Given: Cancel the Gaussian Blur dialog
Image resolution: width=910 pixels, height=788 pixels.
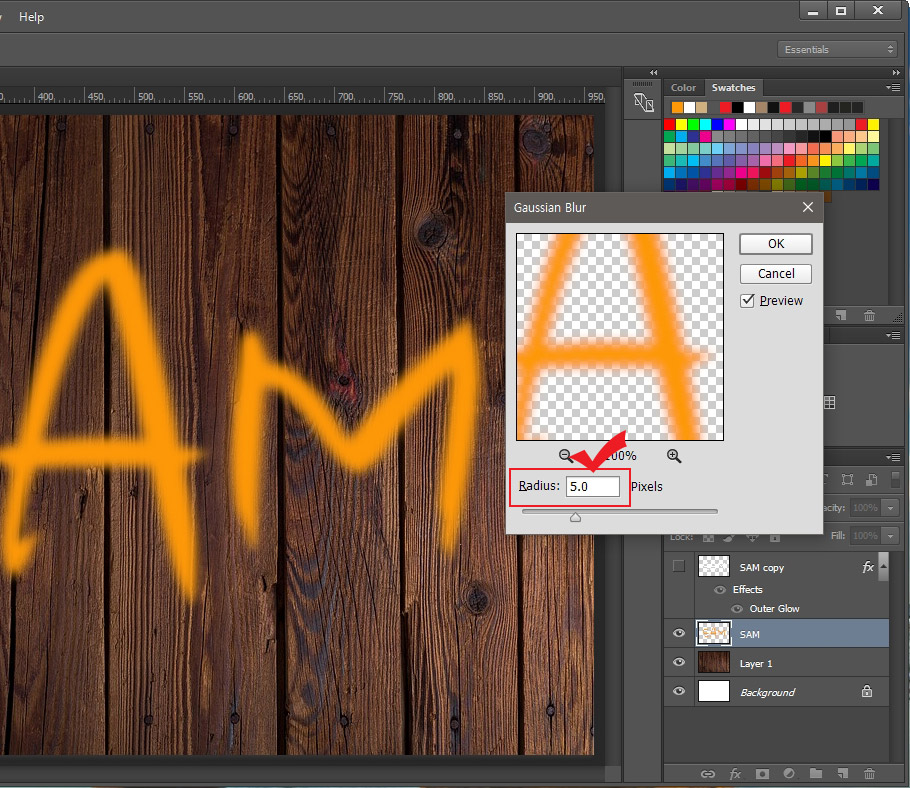Looking at the screenshot, I should pos(775,273).
